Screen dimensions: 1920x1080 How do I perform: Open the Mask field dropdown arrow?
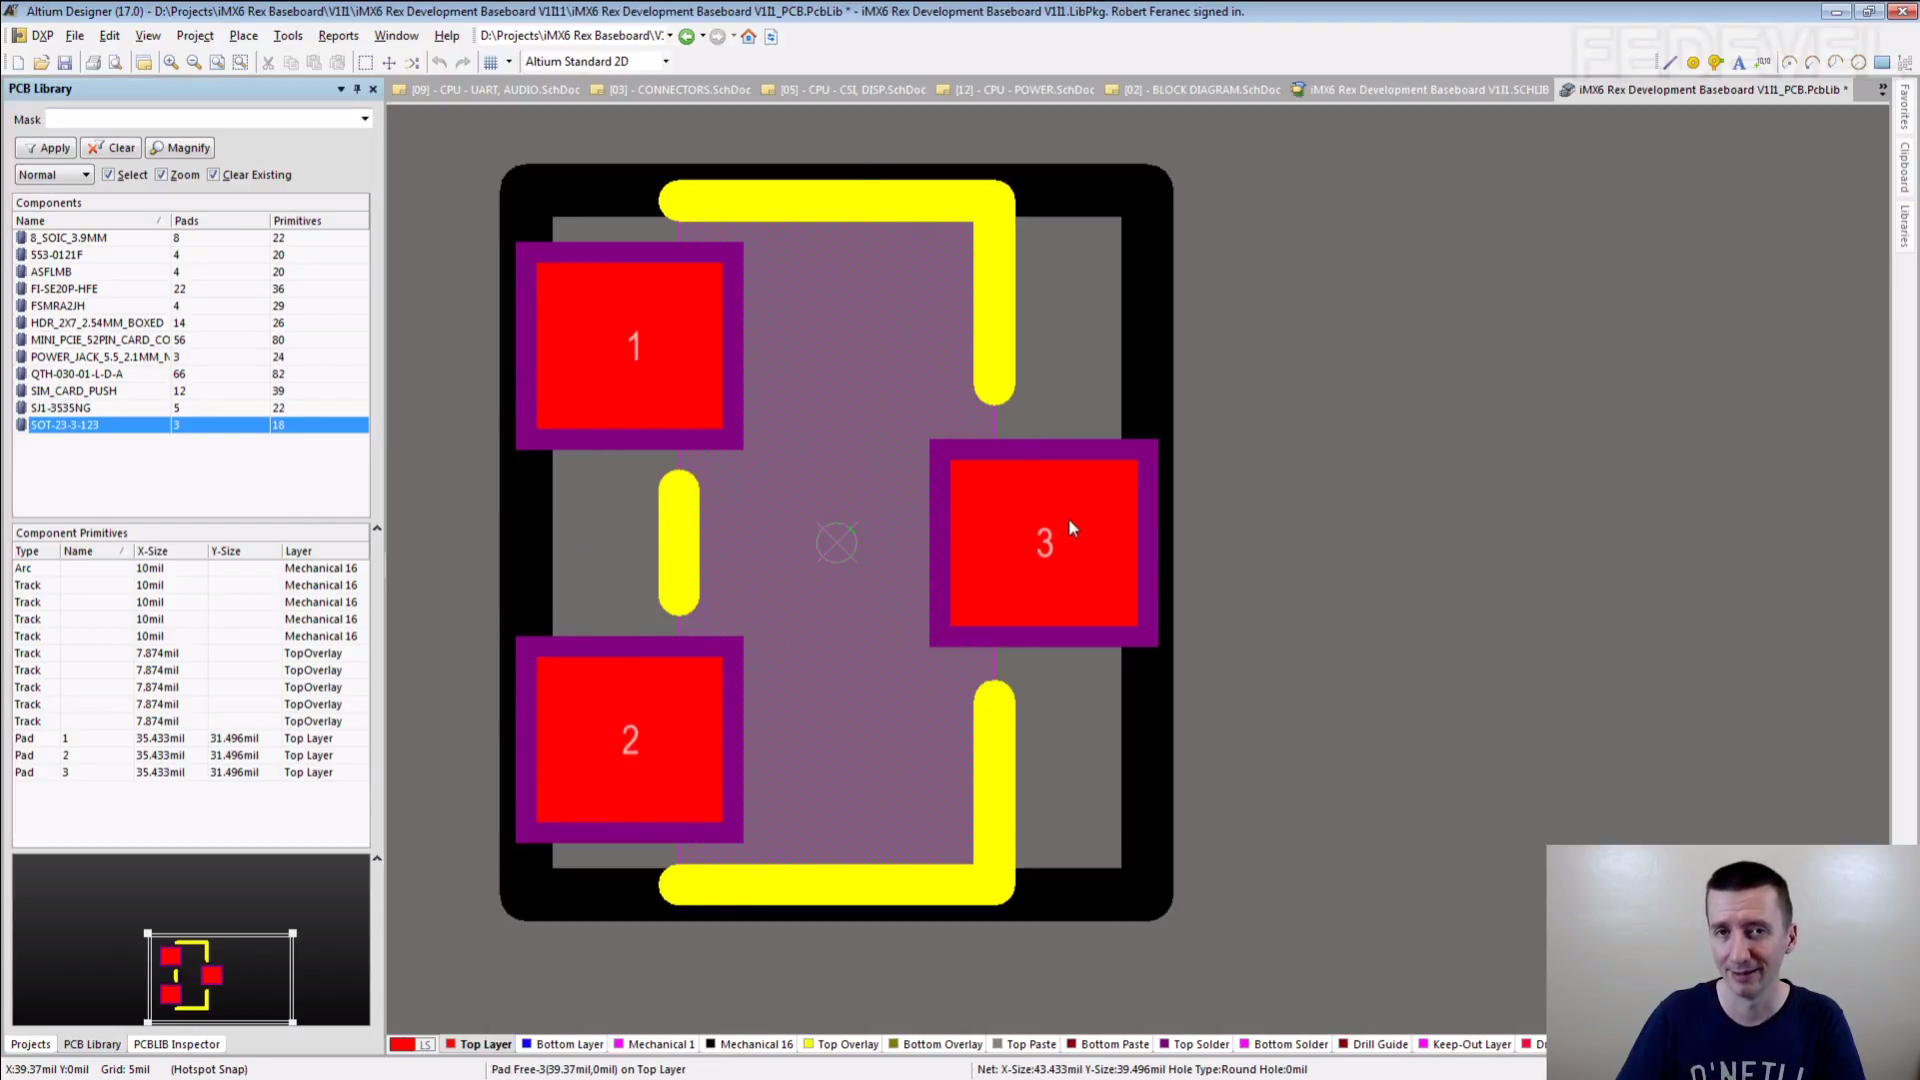click(365, 119)
